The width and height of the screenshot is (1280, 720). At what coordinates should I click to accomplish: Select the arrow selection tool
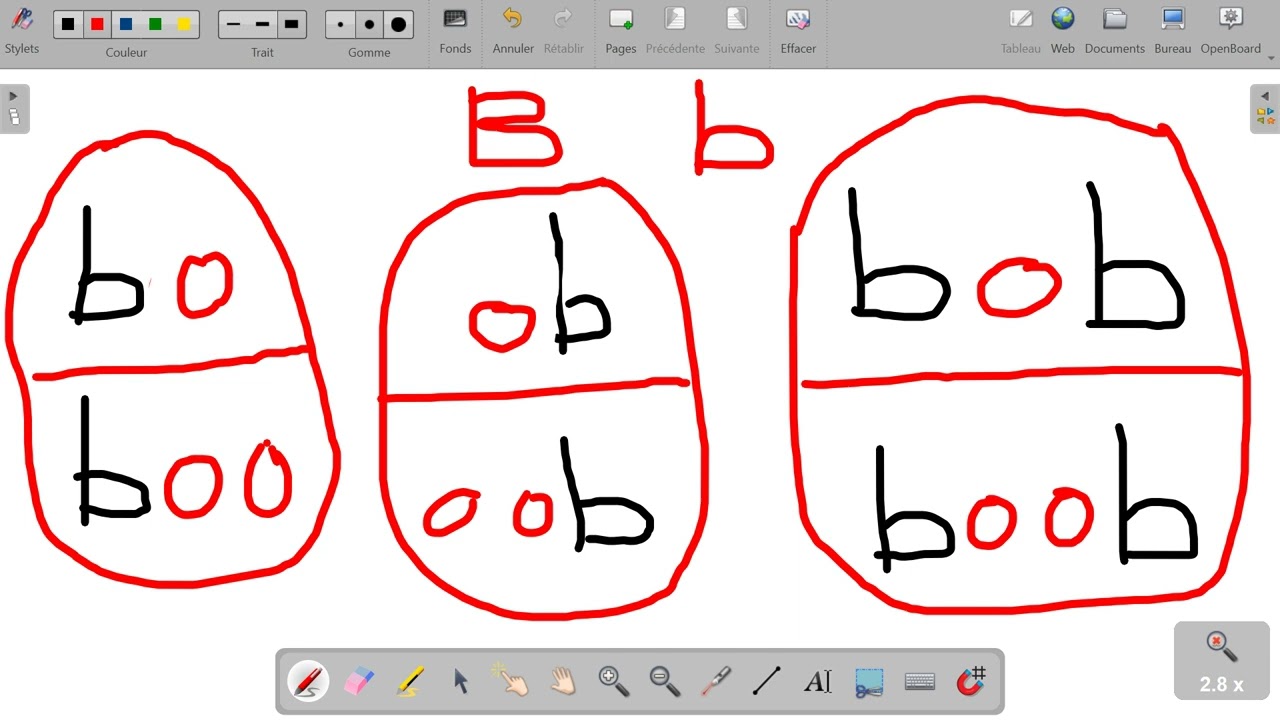click(x=461, y=682)
